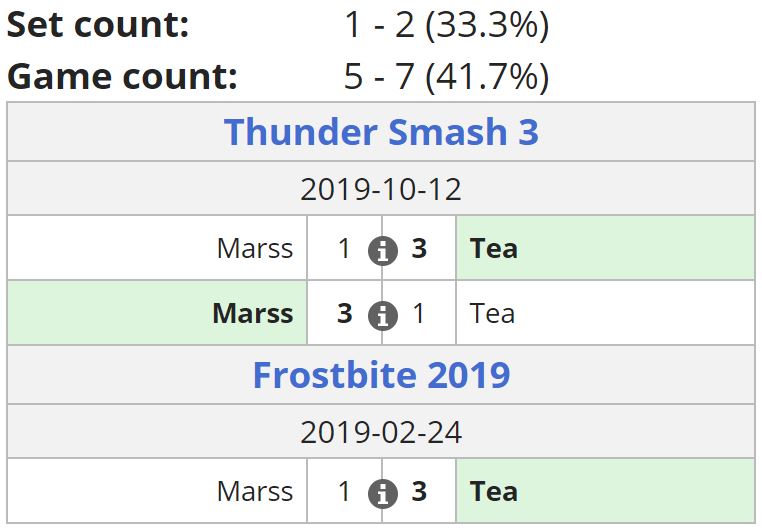The height and width of the screenshot is (531, 762).
Task: Open info icon for Marss's Thunder Smash 3 loss
Action: point(382,251)
